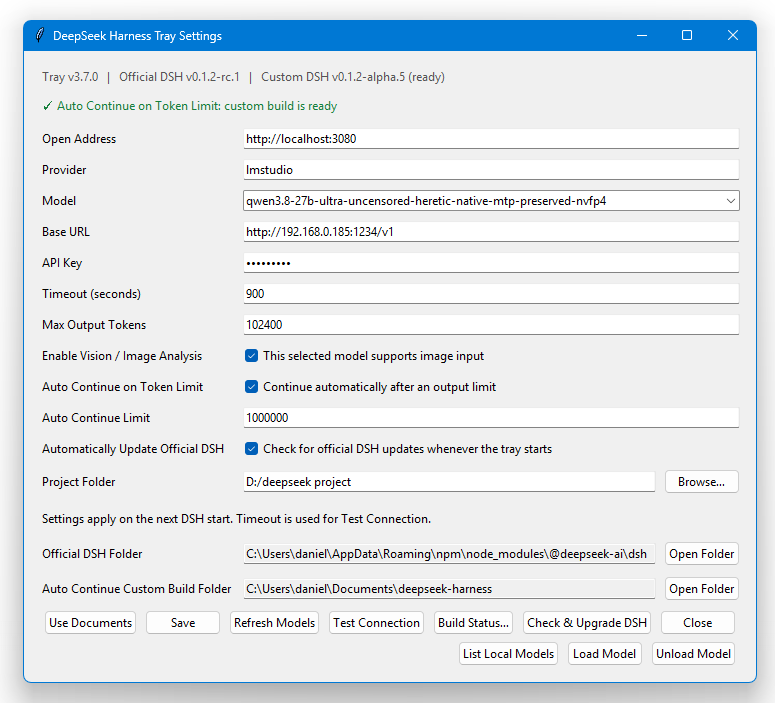
Task: Click the Project Folder path field
Action: (x=449, y=482)
